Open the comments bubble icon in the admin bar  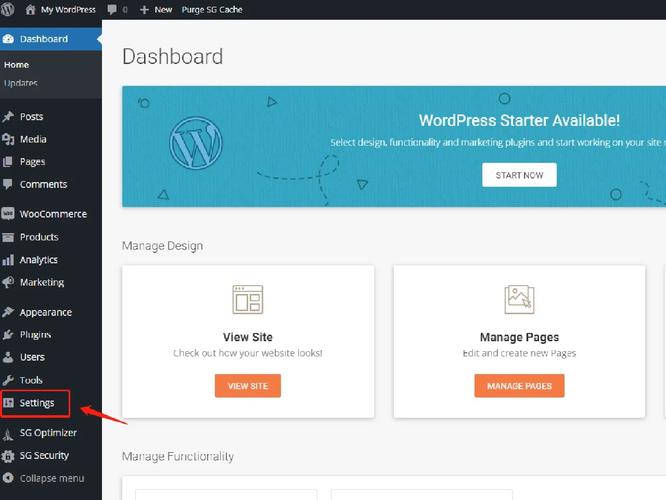[112, 9]
